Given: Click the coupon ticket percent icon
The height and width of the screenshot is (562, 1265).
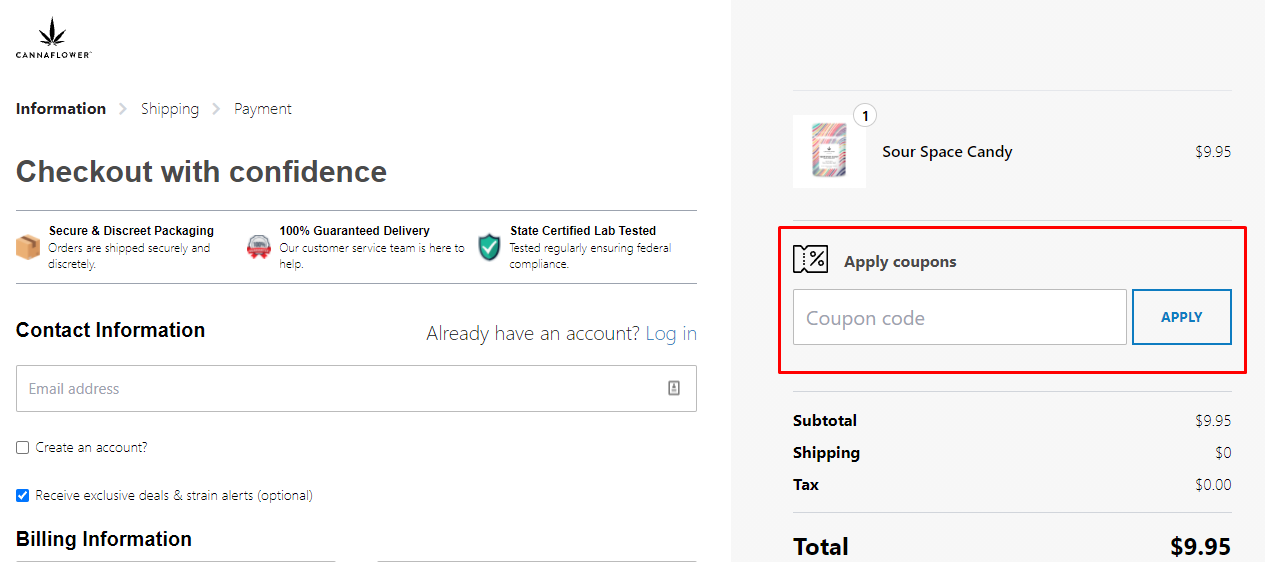Looking at the screenshot, I should click(x=811, y=260).
